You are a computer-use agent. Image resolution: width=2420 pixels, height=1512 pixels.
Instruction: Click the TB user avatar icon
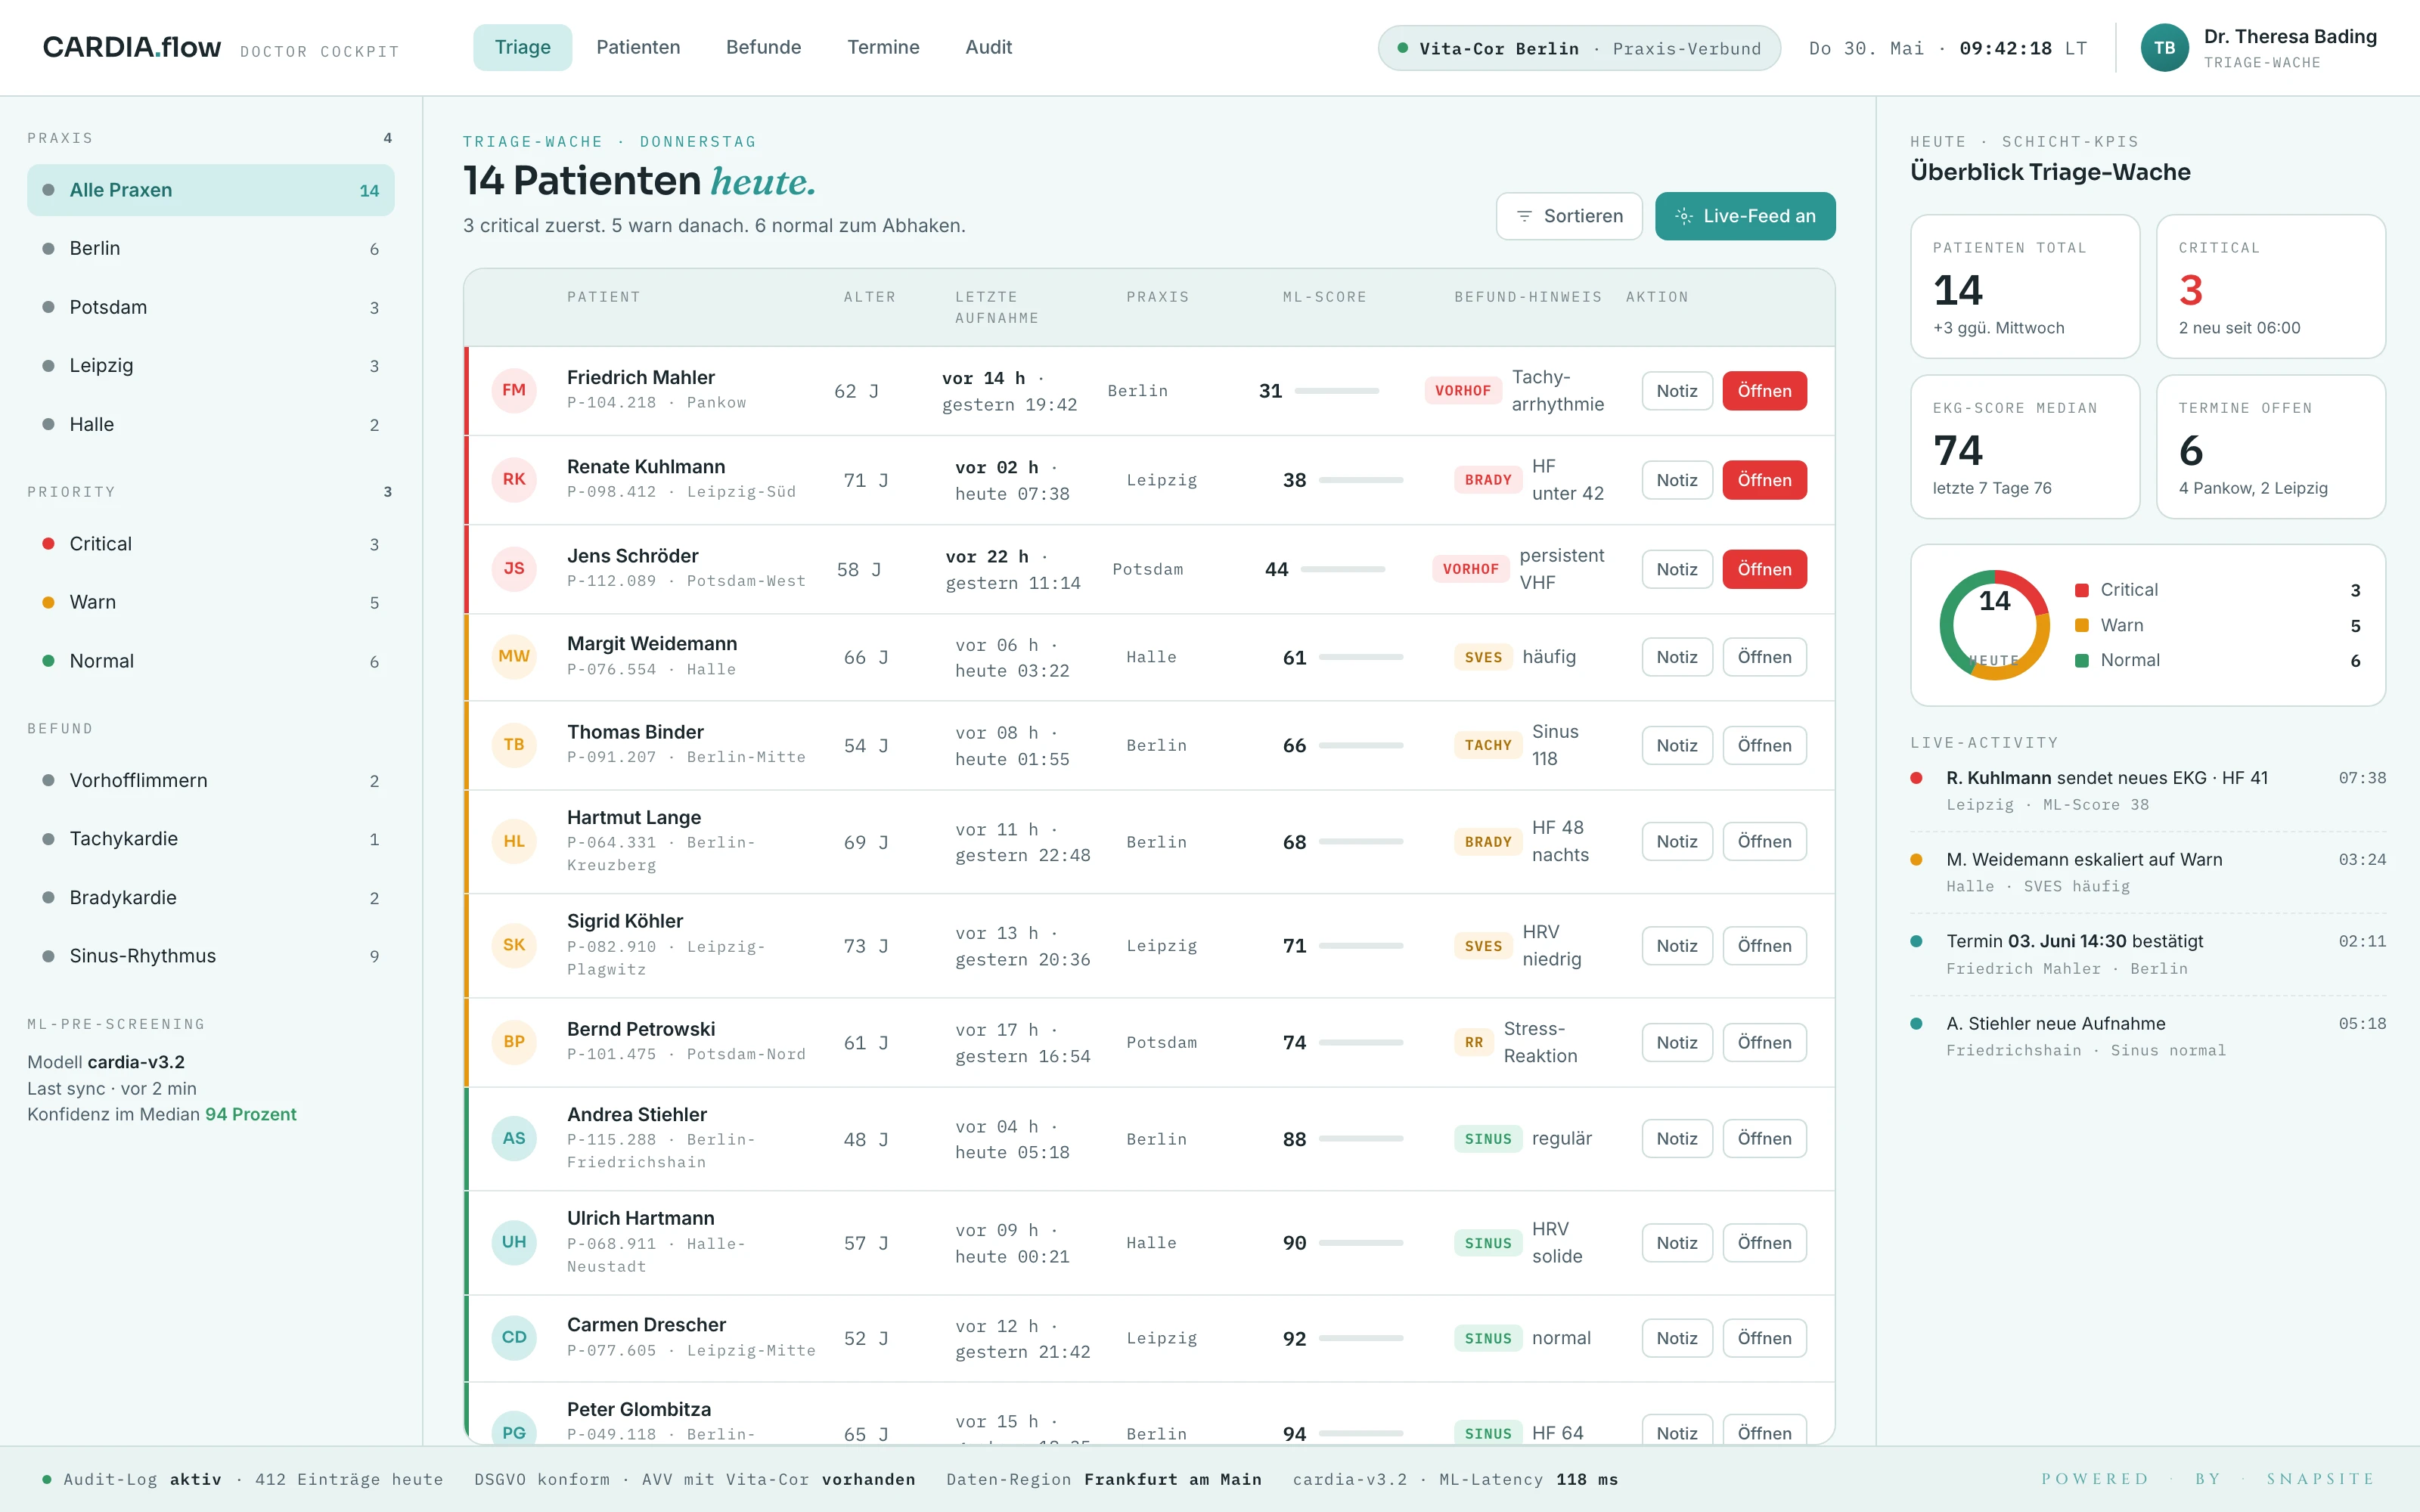coord(2164,48)
